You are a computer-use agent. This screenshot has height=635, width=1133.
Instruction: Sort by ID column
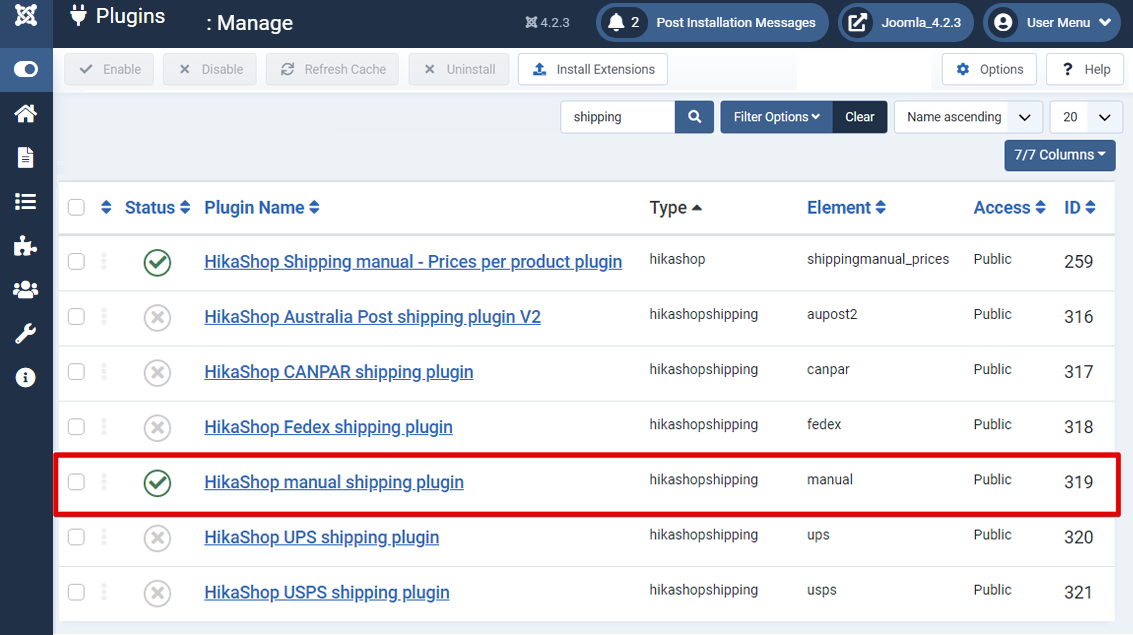click(1080, 207)
